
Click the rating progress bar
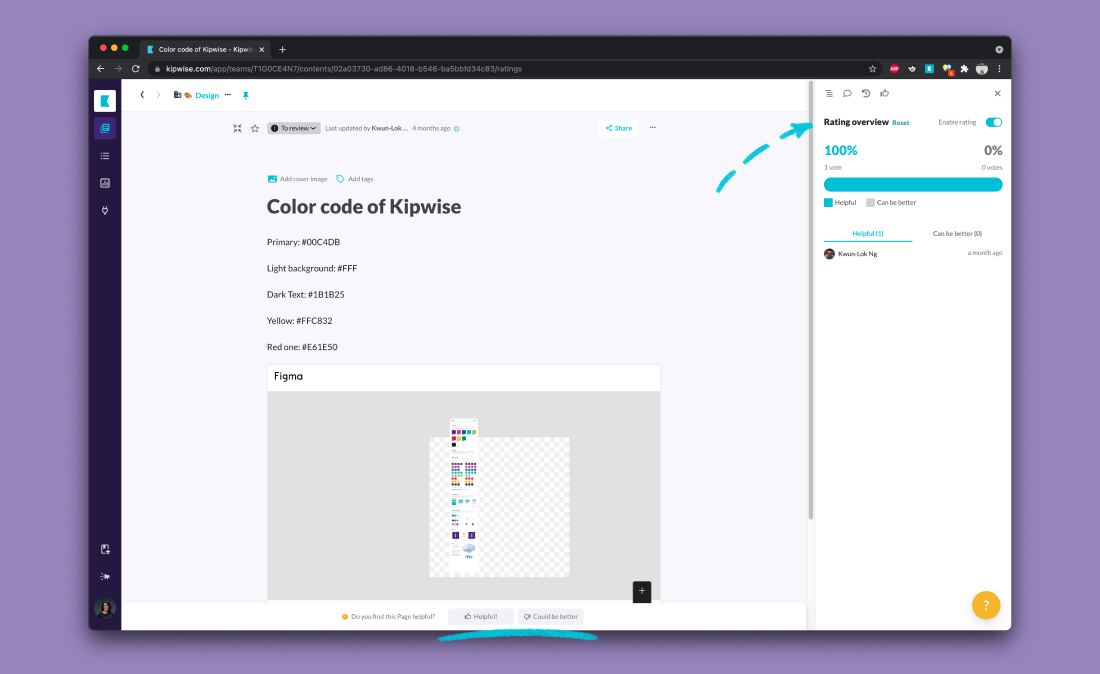coord(912,184)
